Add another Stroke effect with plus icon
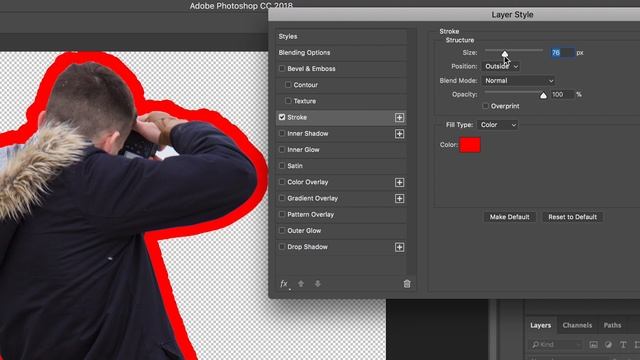640x360 pixels. point(399,118)
